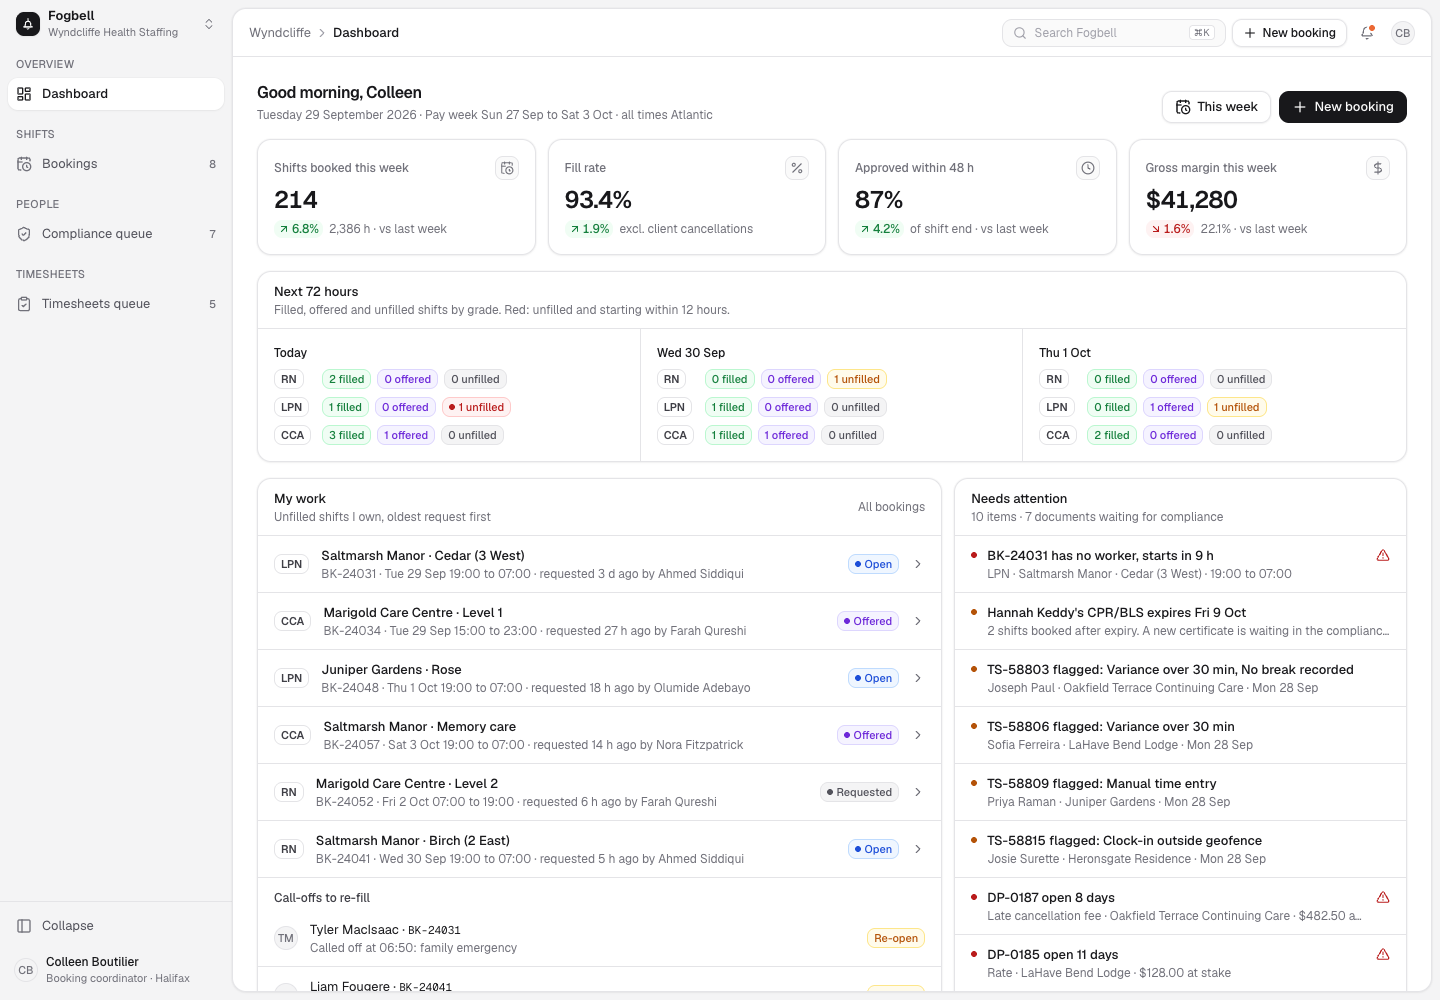Click Today's RN 2 filled chip

[x=346, y=379]
